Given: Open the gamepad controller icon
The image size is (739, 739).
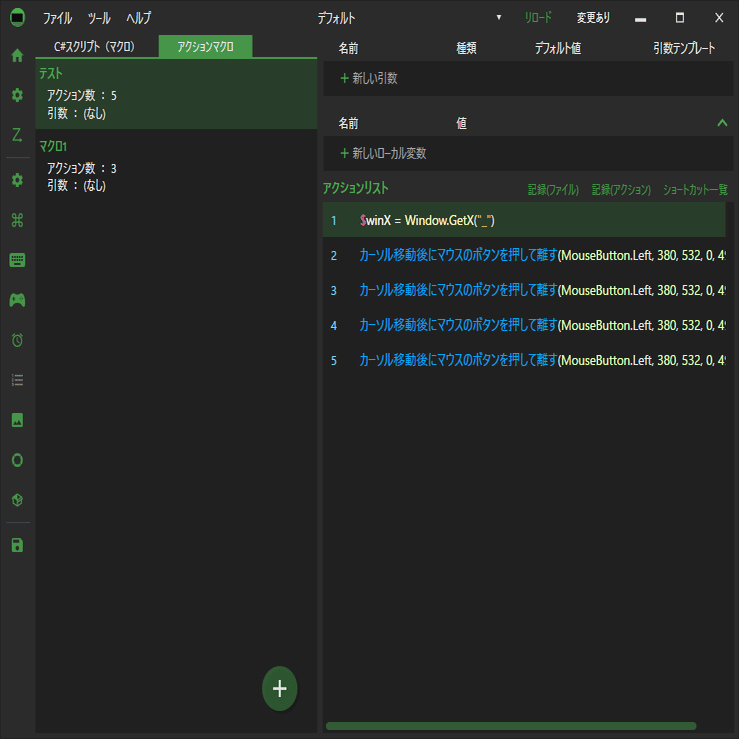Looking at the screenshot, I should click(17, 300).
